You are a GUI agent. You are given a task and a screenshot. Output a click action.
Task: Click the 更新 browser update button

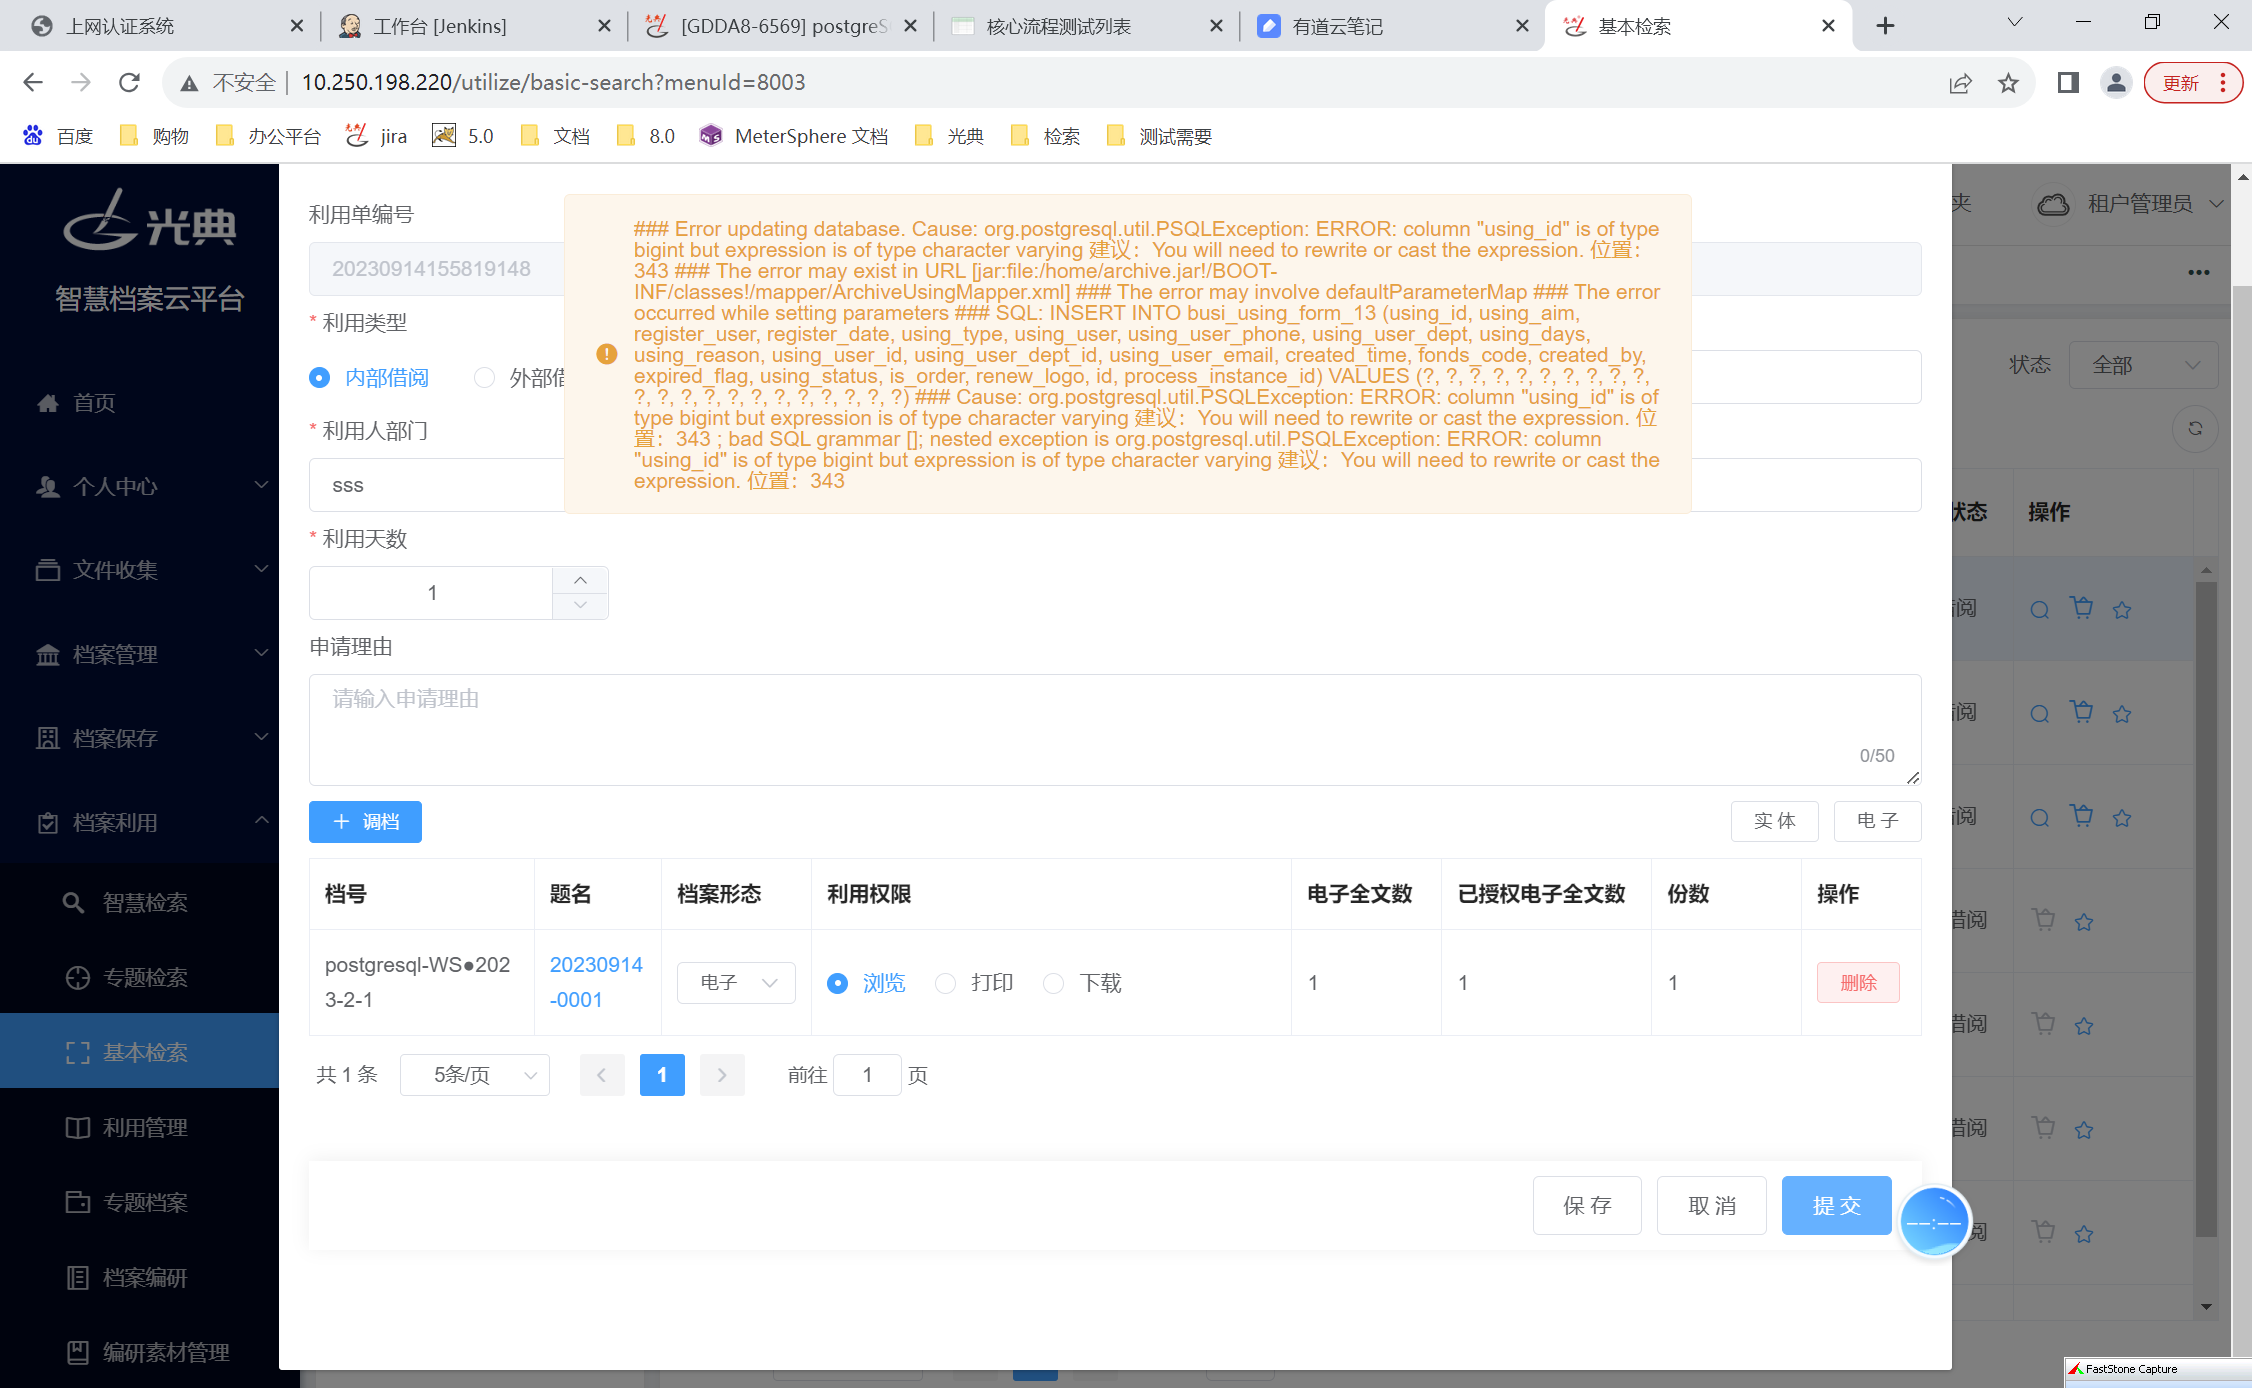click(2194, 83)
